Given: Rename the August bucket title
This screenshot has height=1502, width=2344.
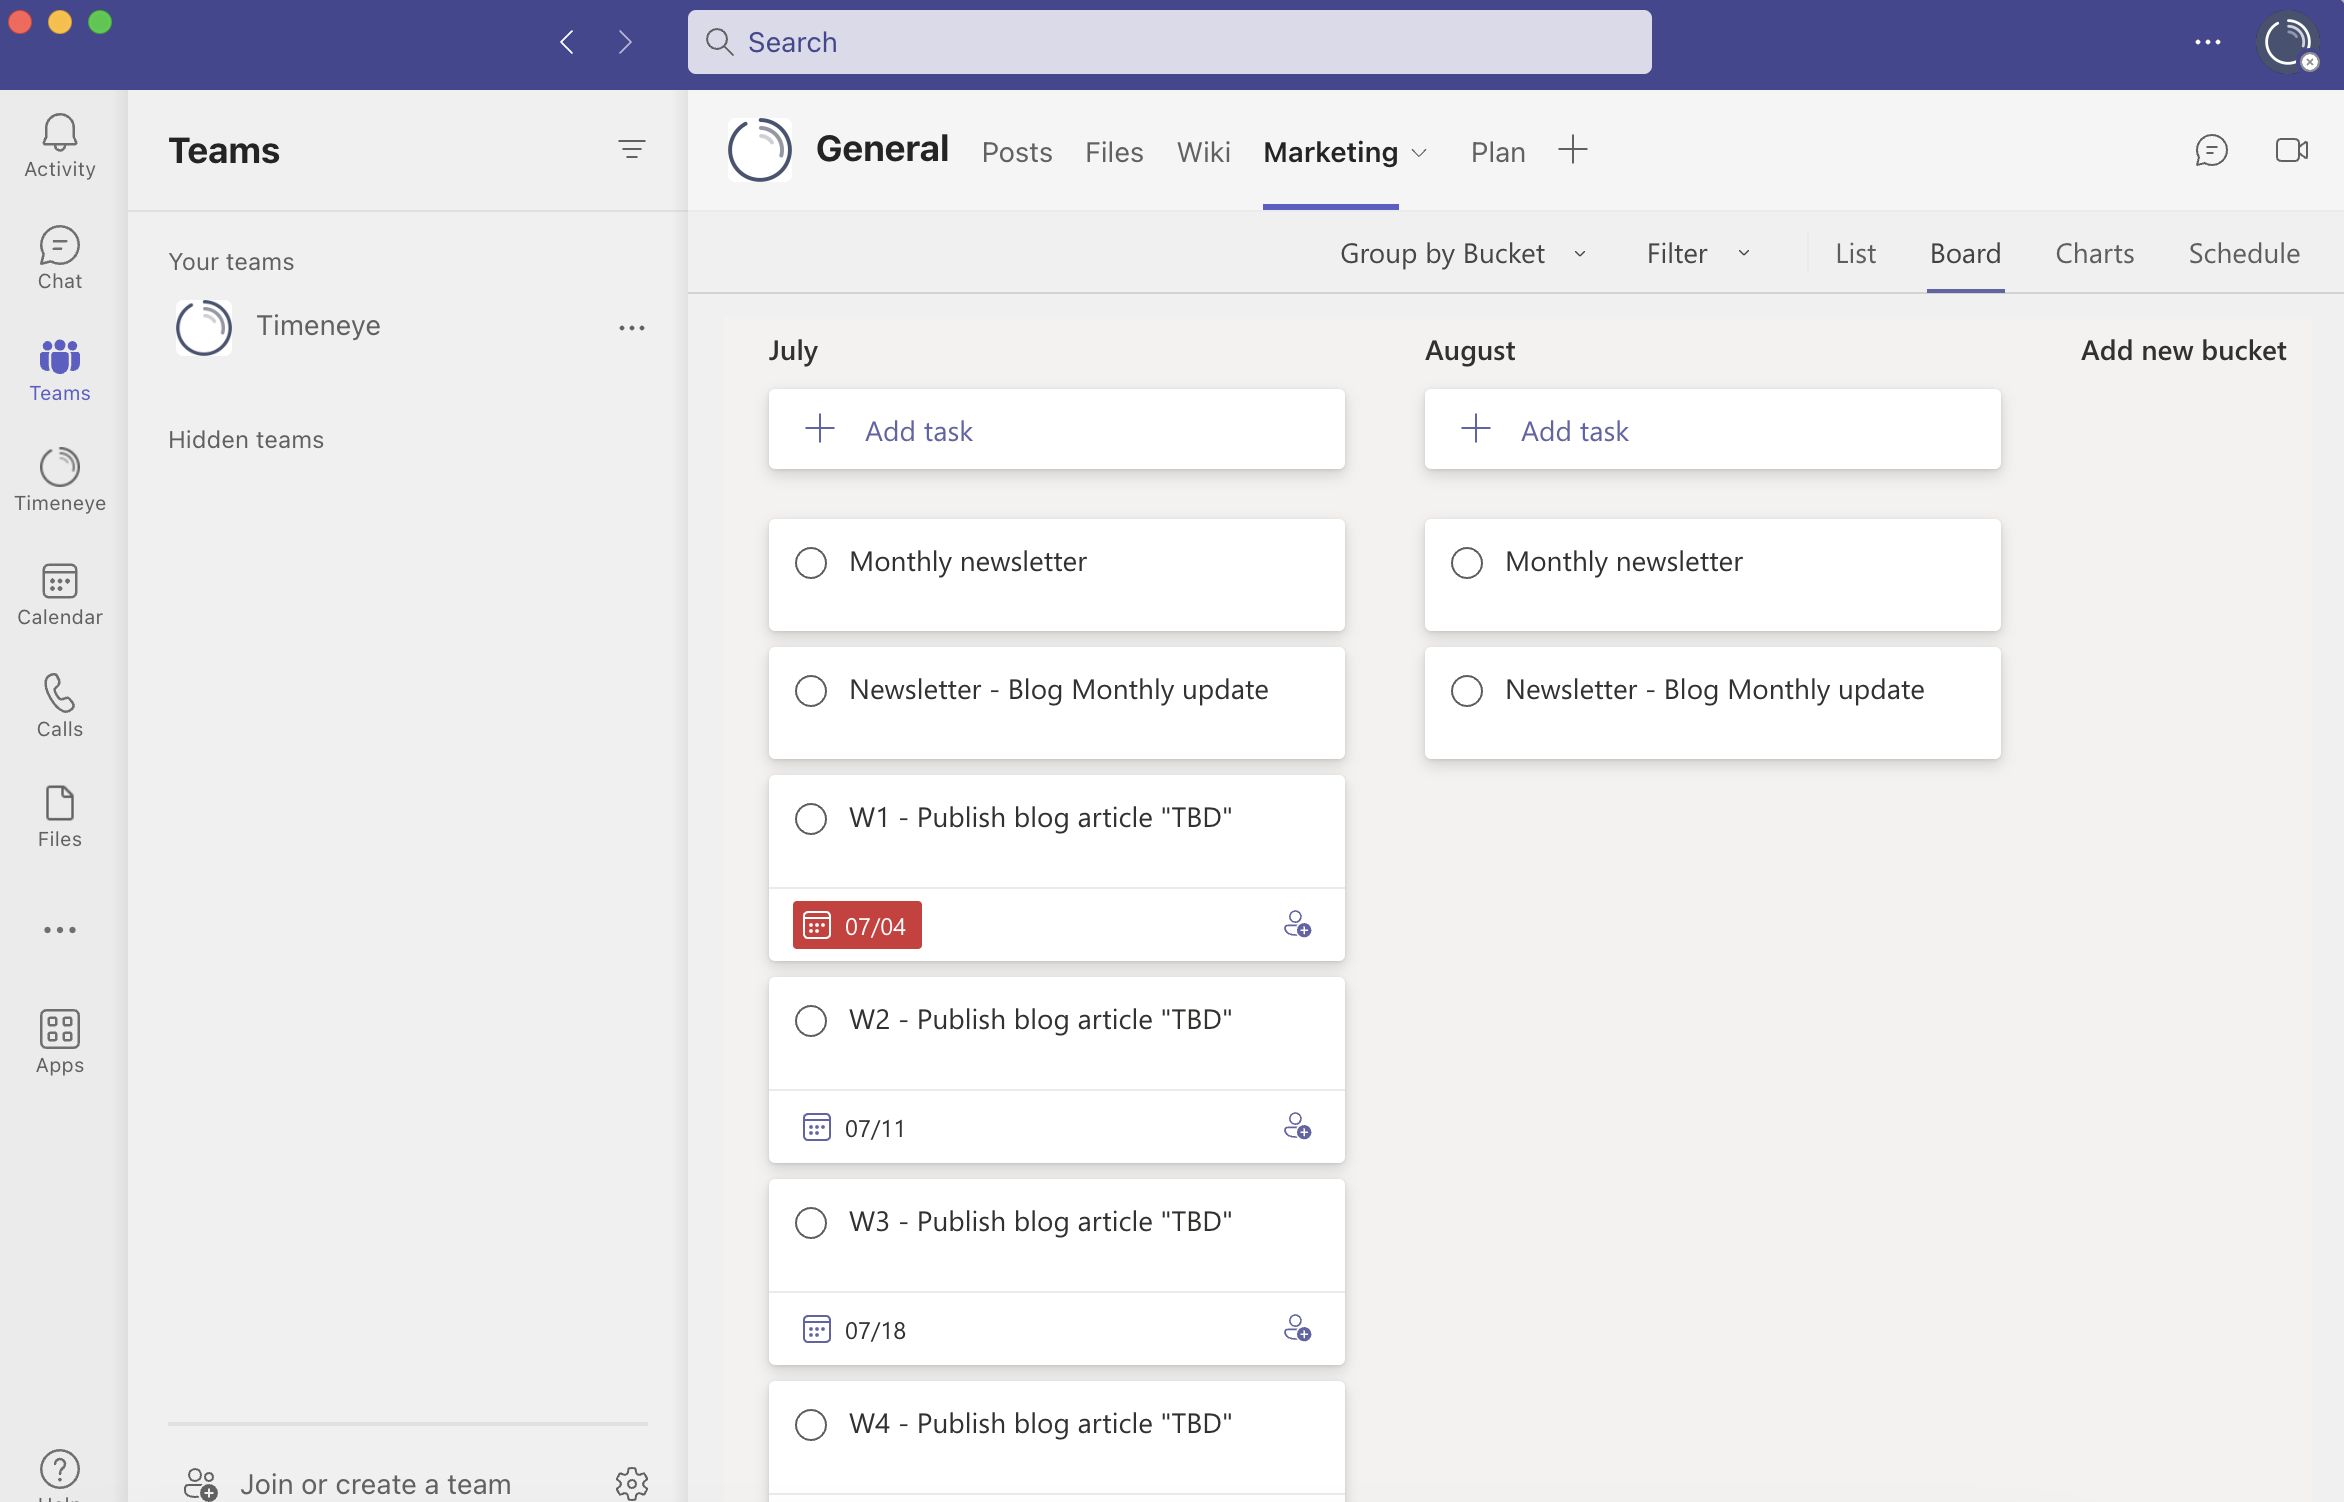Looking at the screenshot, I should [x=1469, y=351].
